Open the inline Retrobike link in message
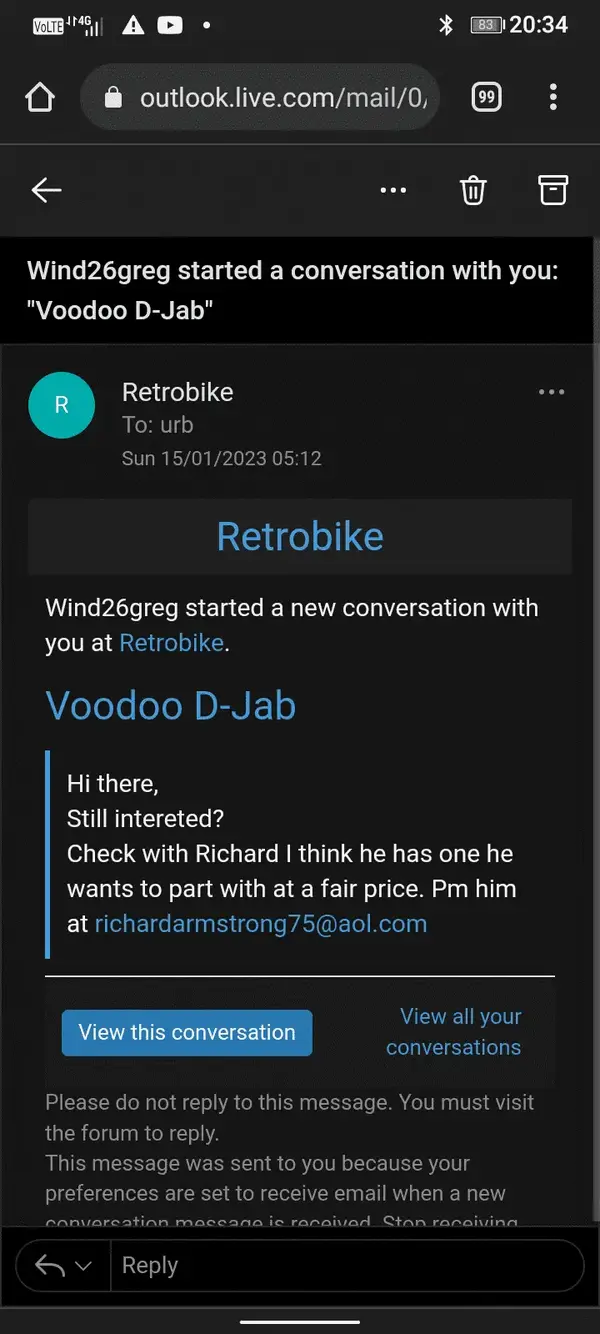600x1334 pixels. 172,642
